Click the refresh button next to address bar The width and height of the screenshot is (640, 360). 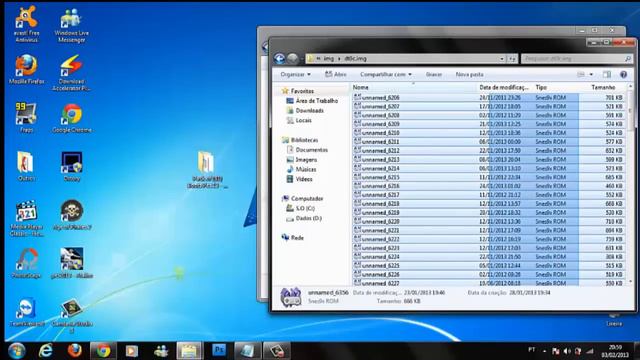pos(512,59)
